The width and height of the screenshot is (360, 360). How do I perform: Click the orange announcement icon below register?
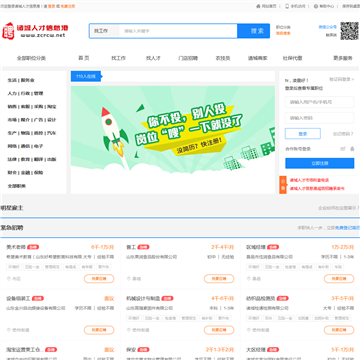[283, 185]
